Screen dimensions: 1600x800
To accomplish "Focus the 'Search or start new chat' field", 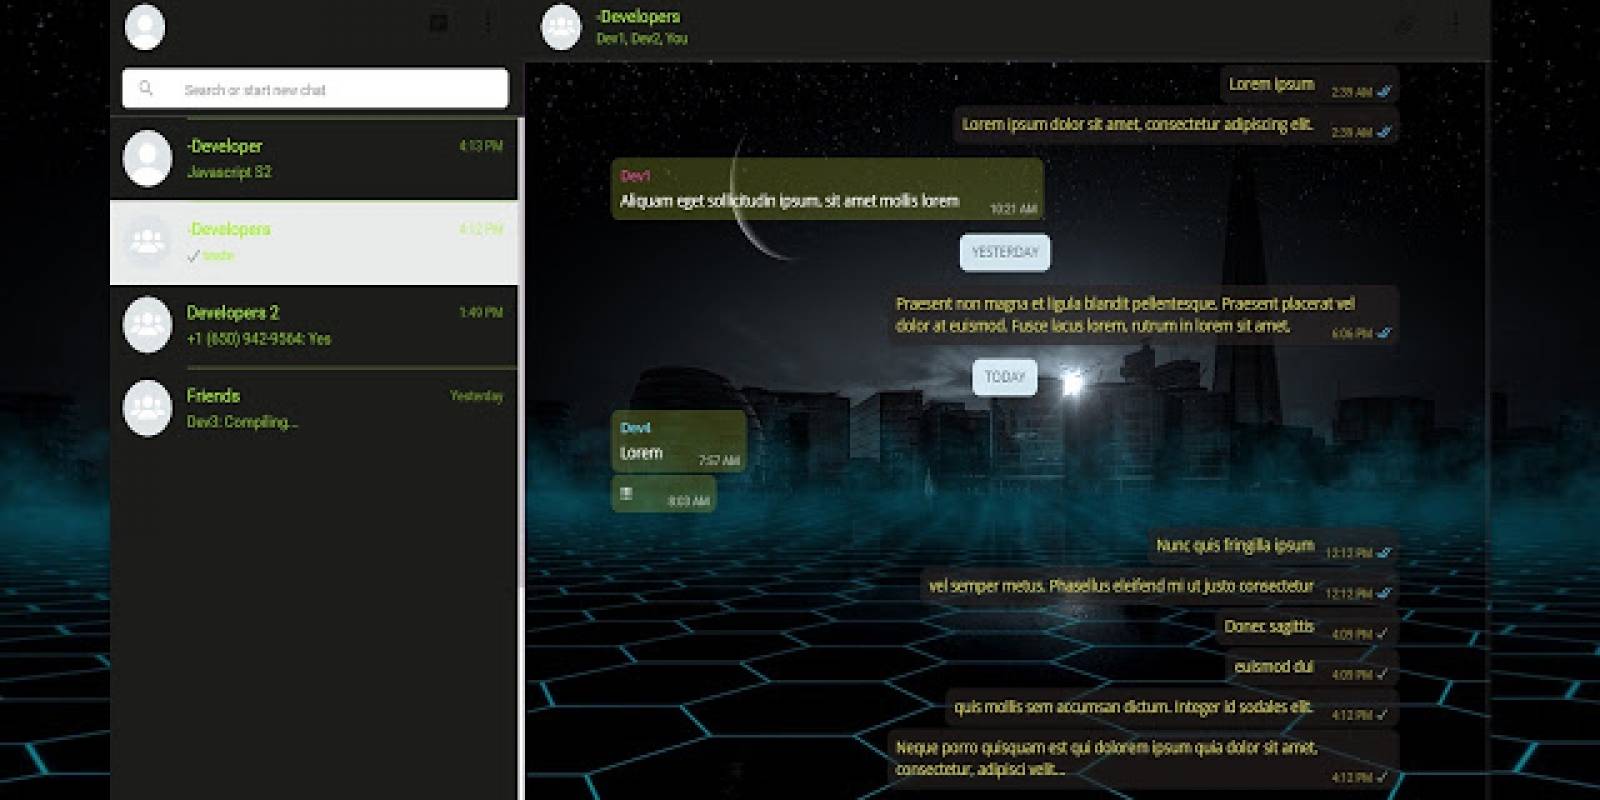I will coord(330,89).
